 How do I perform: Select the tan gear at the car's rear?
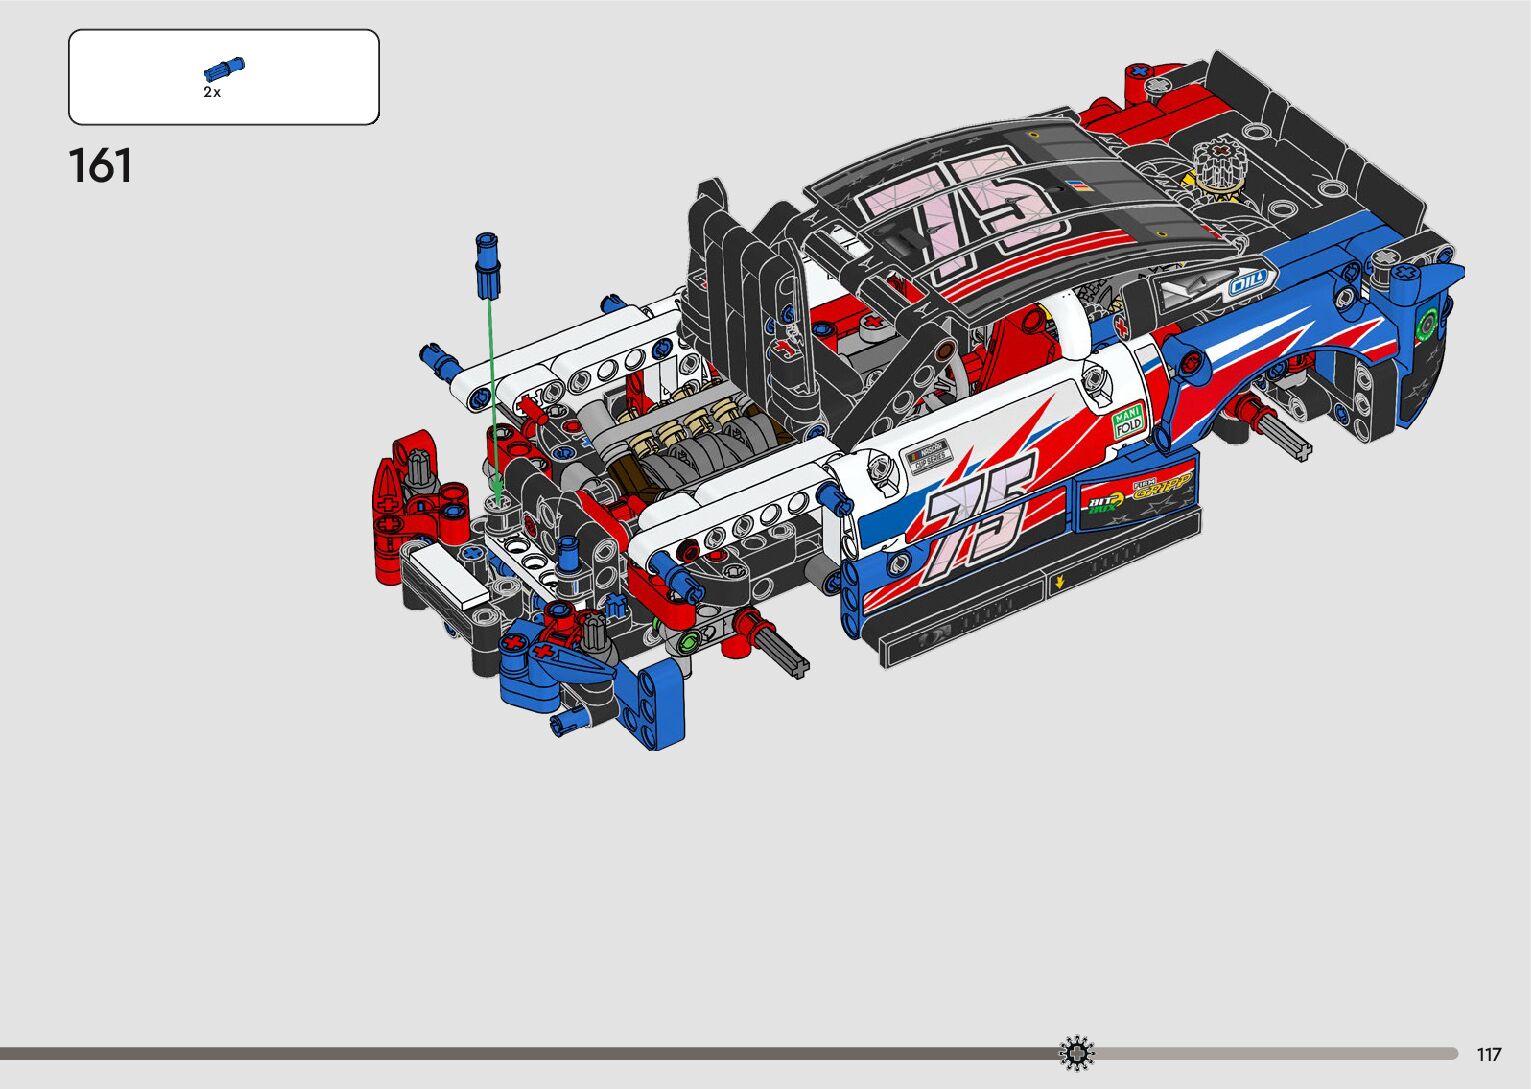coord(1220,165)
